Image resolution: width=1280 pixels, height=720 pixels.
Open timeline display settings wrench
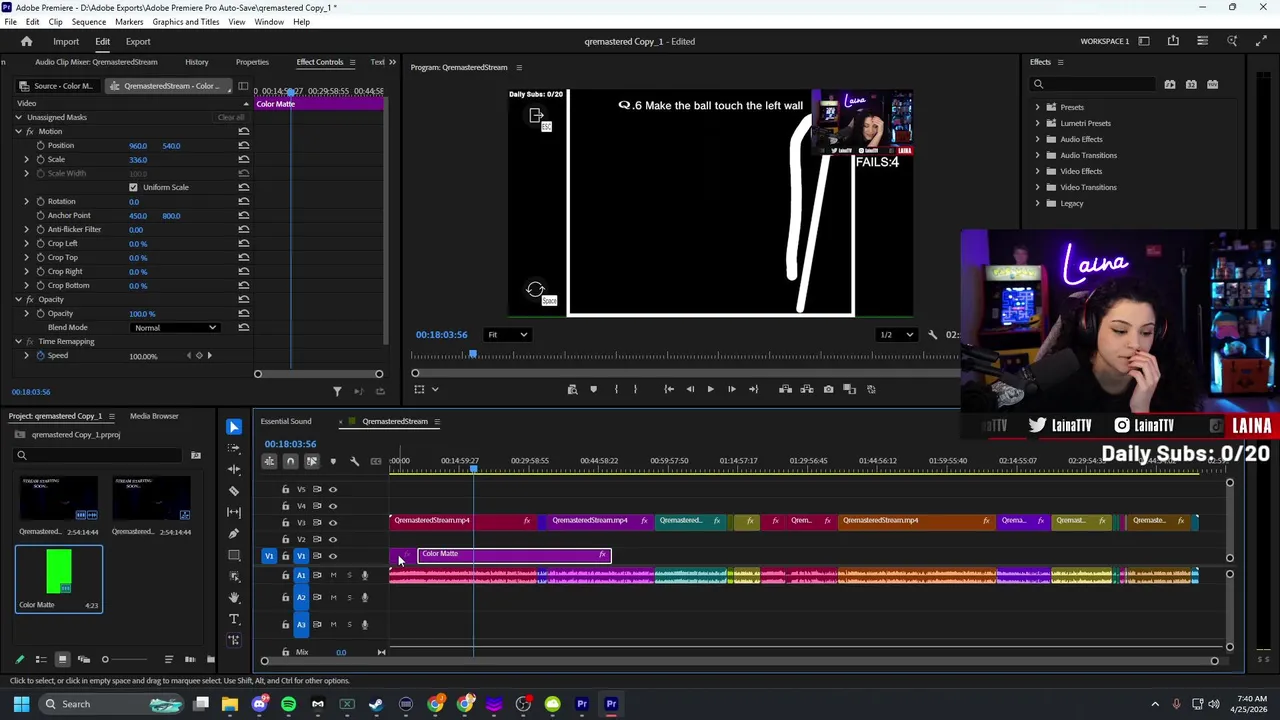pyautogui.click(x=354, y=461)
